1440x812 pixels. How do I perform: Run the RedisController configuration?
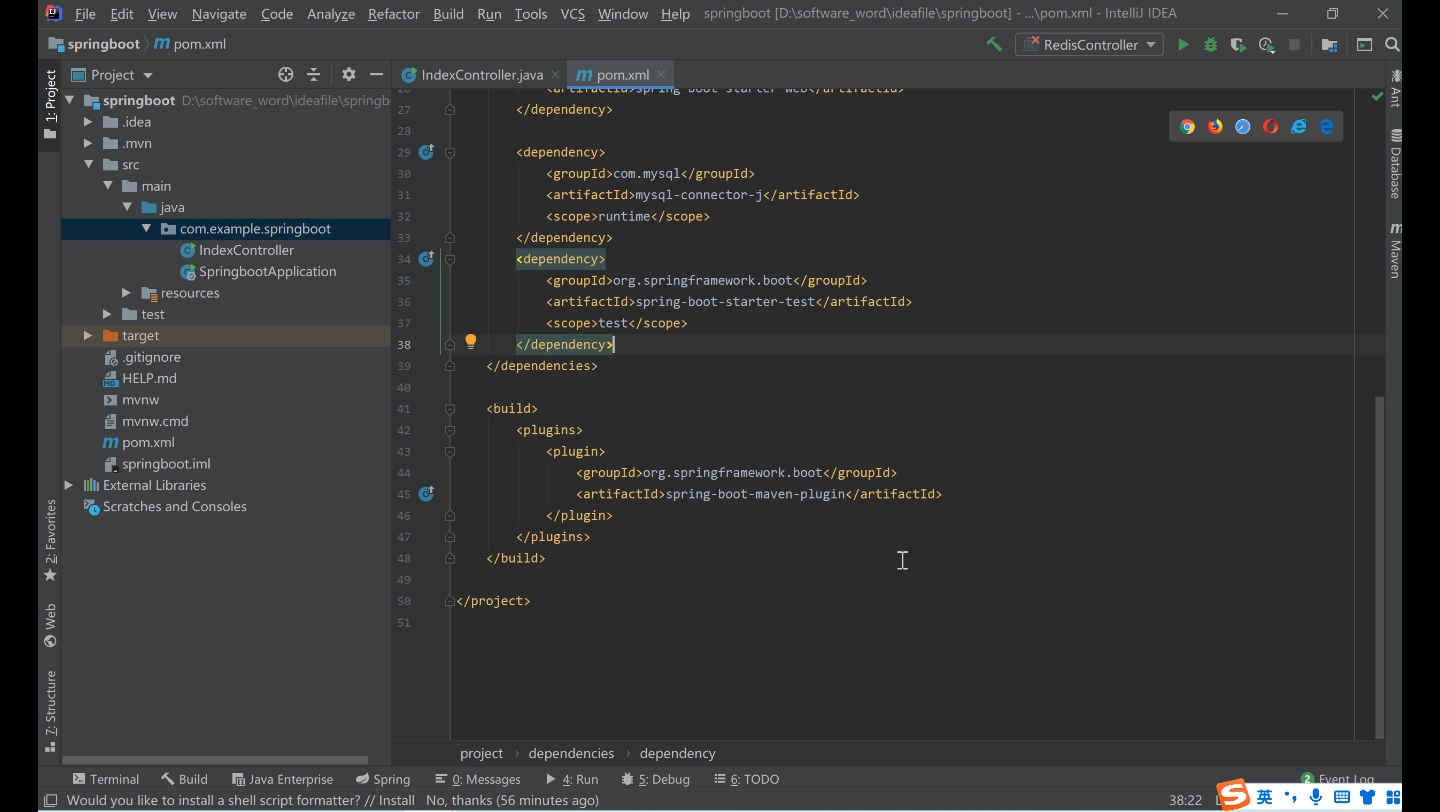(1183, 44)
